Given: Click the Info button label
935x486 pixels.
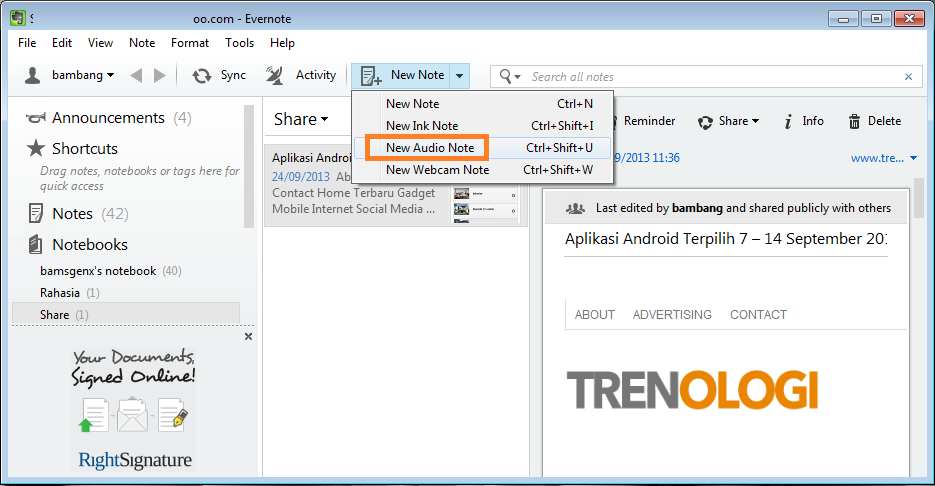Looking at the screenshot, I should (813, 121).
